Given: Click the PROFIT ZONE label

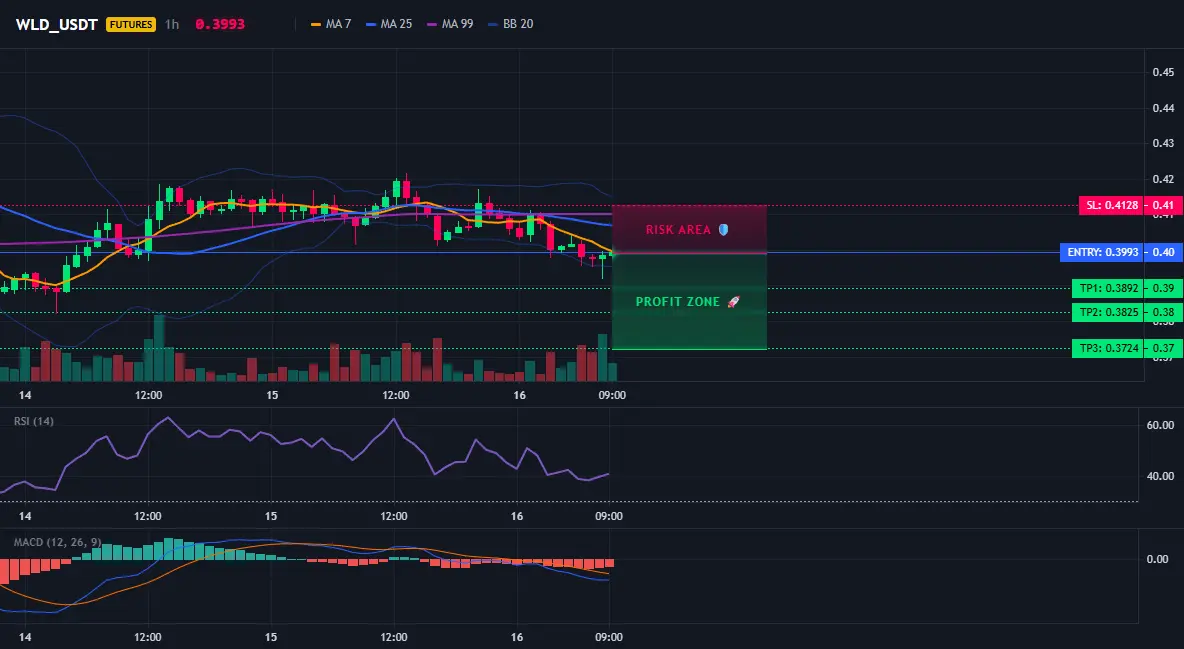Looking at the screenshot, I should pos(678,301).
